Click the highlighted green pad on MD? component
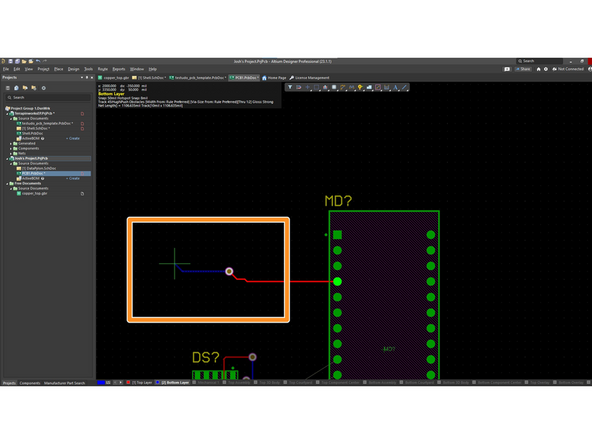The height and width of the screenshot is (444, 592). click(338, 281)
